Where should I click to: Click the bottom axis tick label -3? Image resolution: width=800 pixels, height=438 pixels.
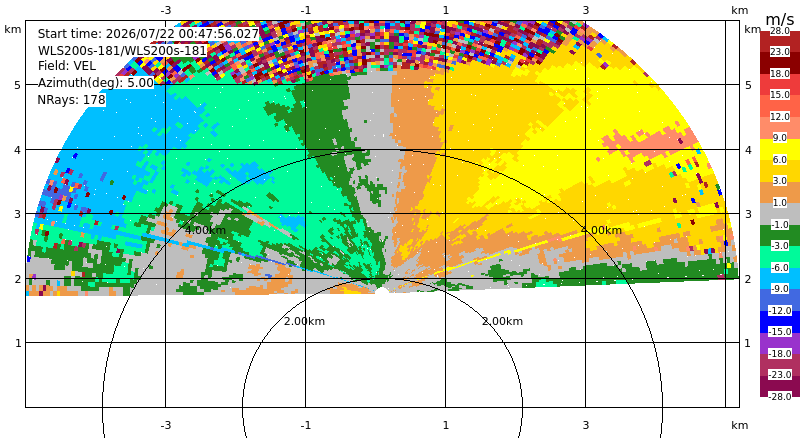click(x=165, y=425)
